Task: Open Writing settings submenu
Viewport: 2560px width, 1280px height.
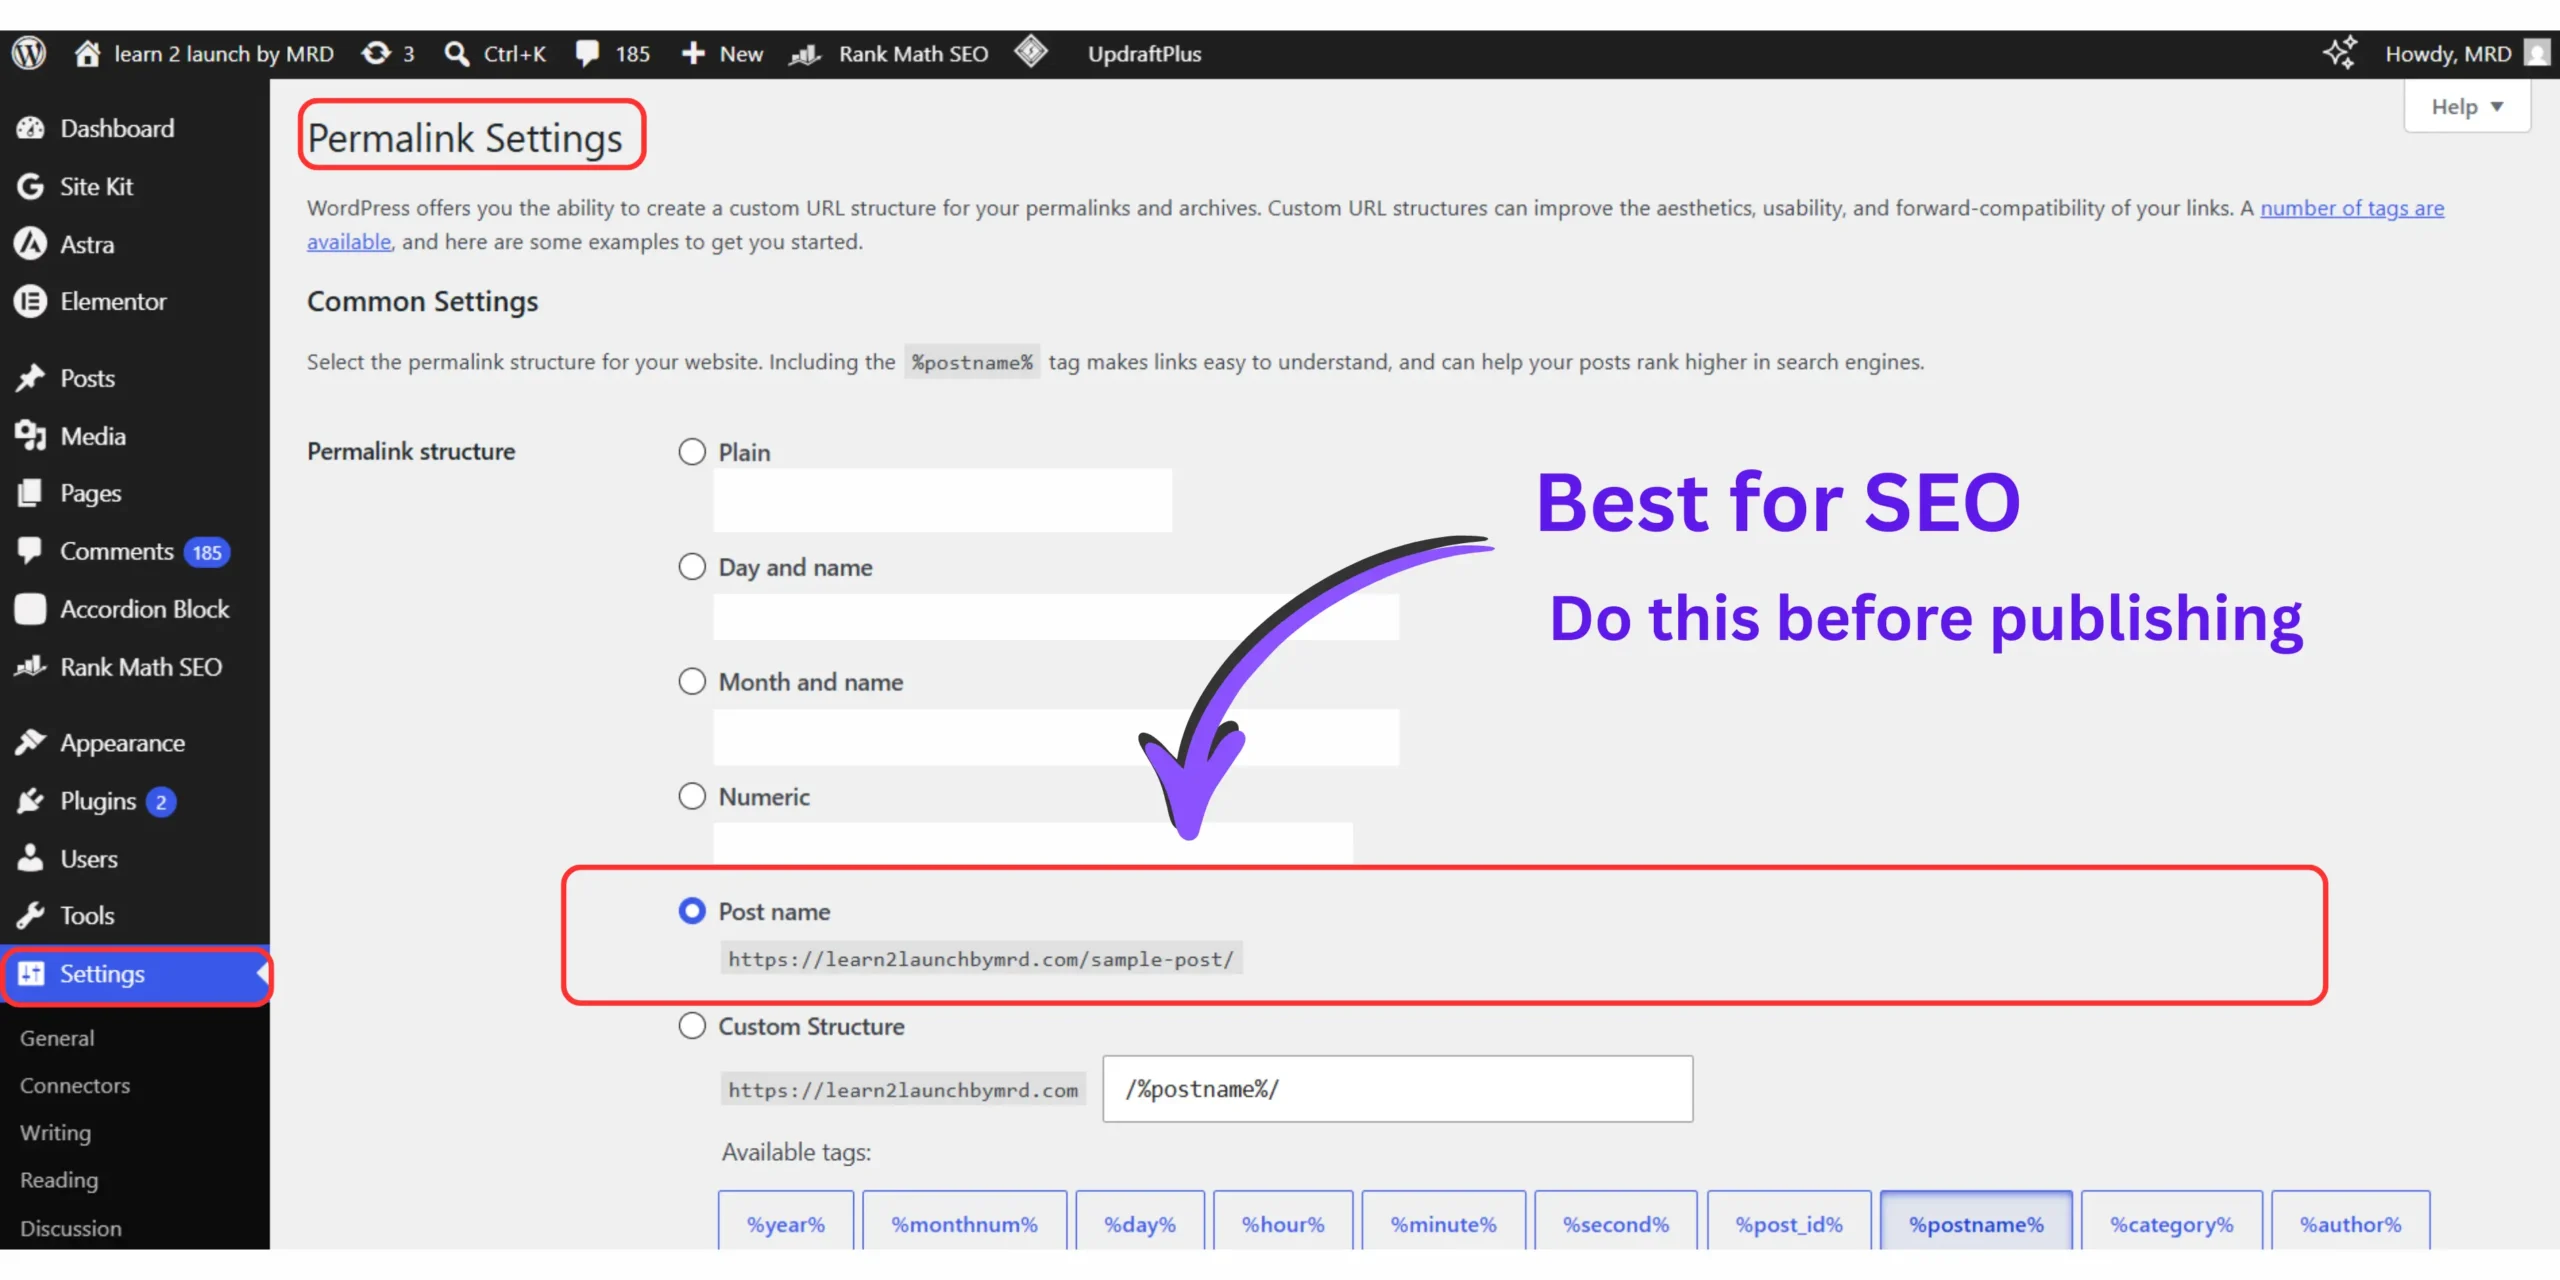Action: (x=56, y=1133)
